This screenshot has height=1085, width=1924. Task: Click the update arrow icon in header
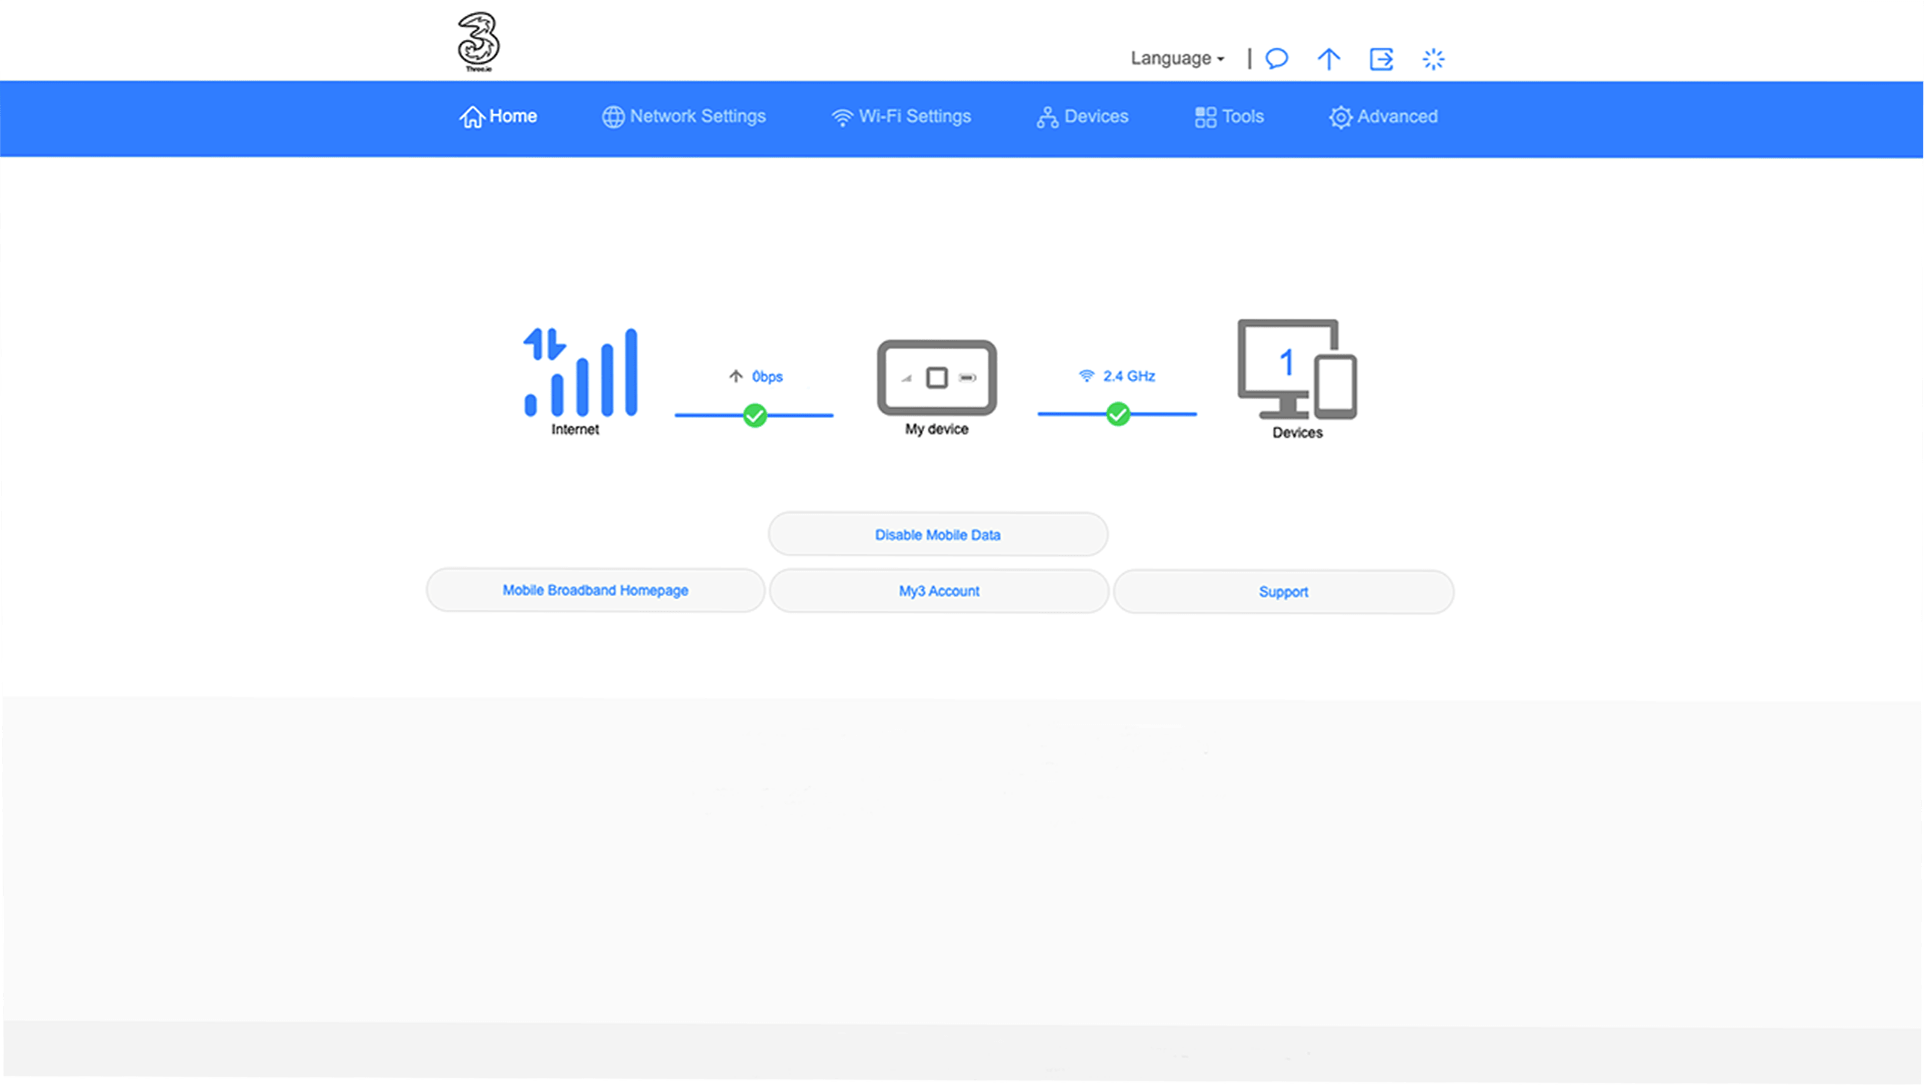tap(1328, 59)
